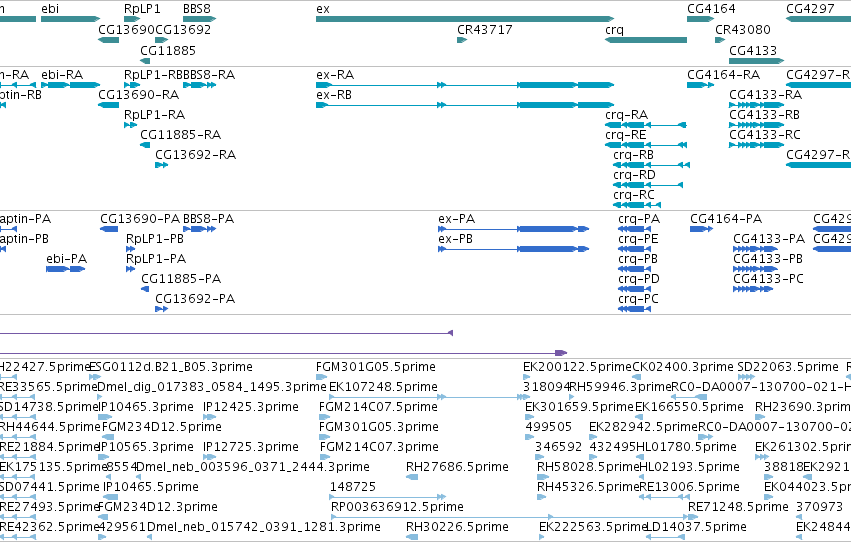Viewport: 851px width, 542px height.
Task: Select the ebi-PA protein label
Action: pos(66,259)
